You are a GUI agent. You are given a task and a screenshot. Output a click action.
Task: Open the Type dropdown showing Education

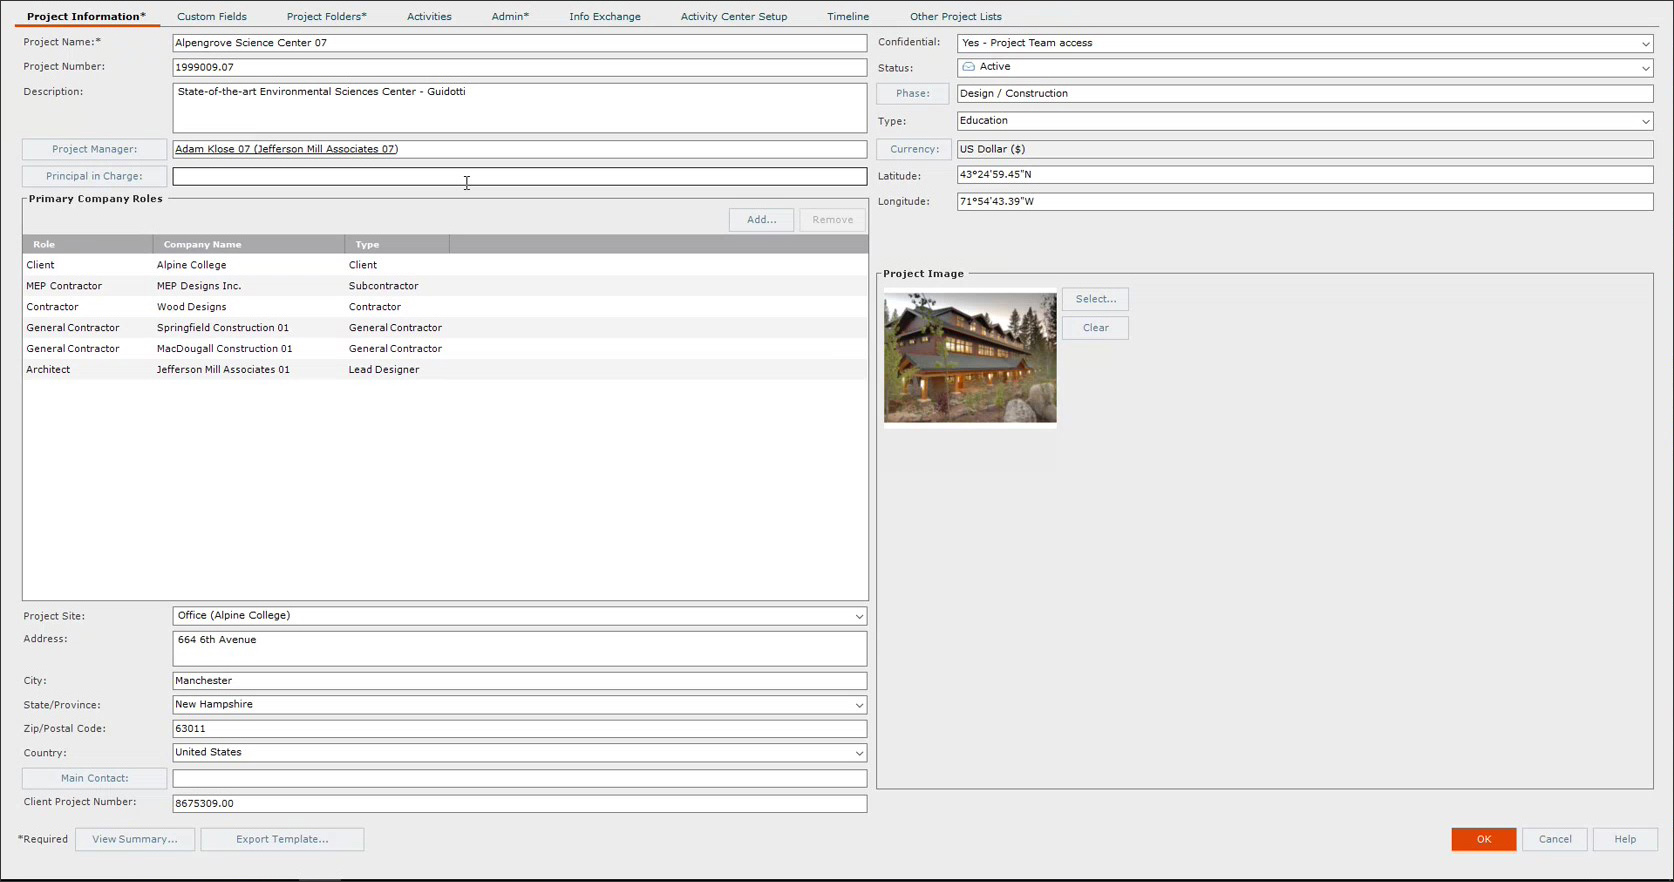(x=1645, y=121)
